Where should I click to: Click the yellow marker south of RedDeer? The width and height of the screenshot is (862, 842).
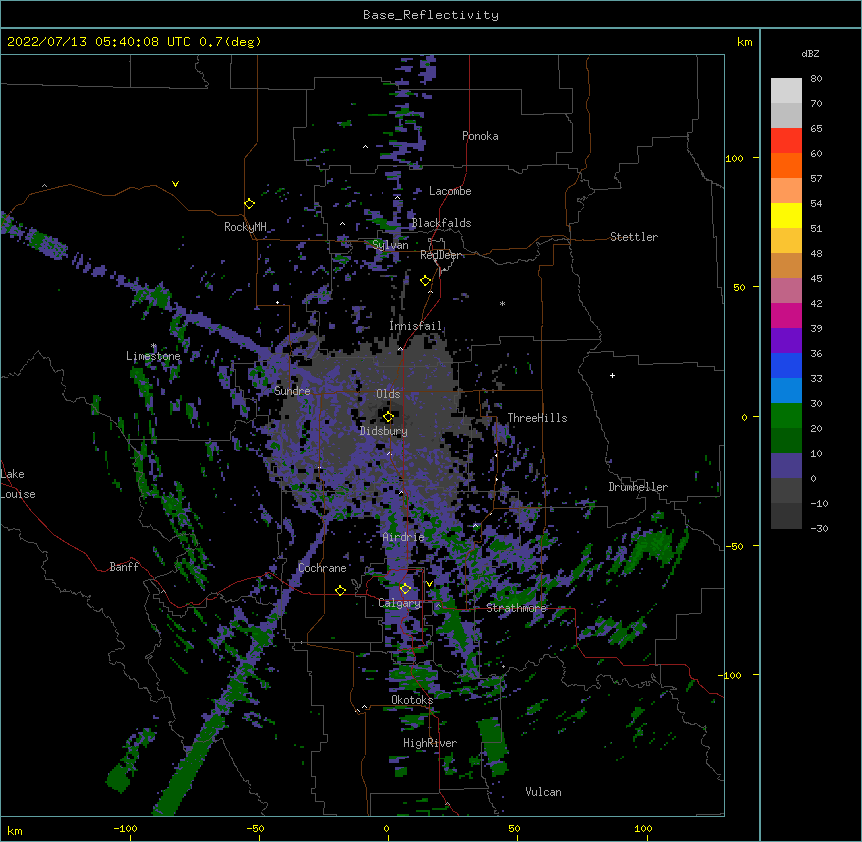pos(425,281)
